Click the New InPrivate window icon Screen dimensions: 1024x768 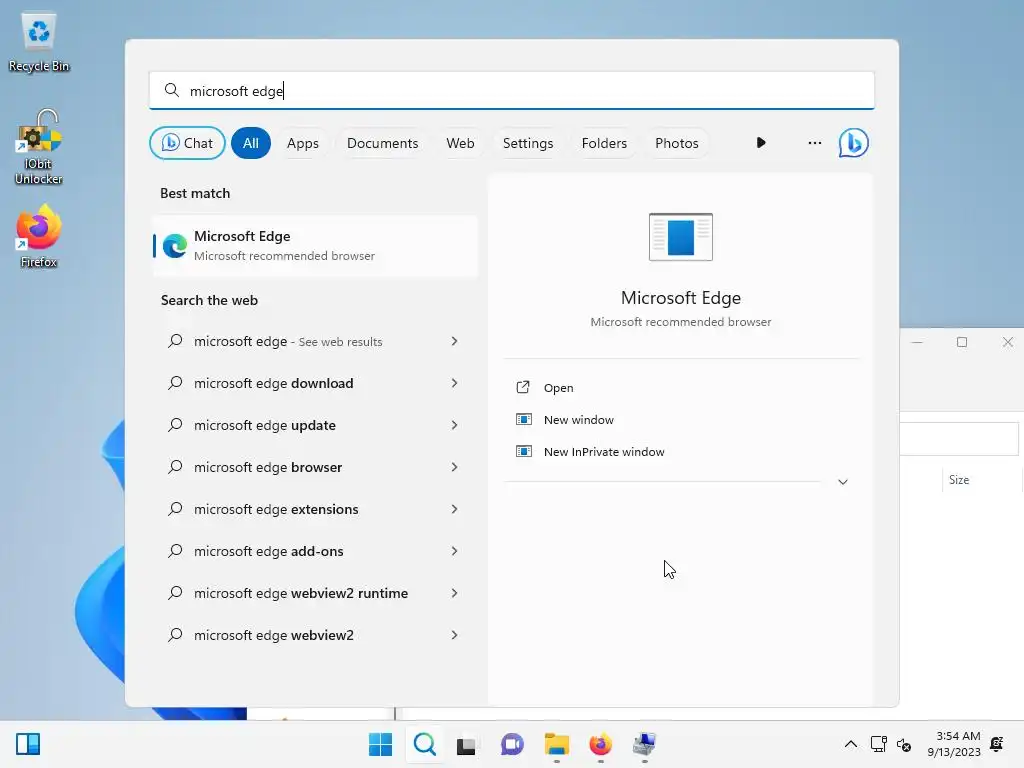tap(524, 451)
